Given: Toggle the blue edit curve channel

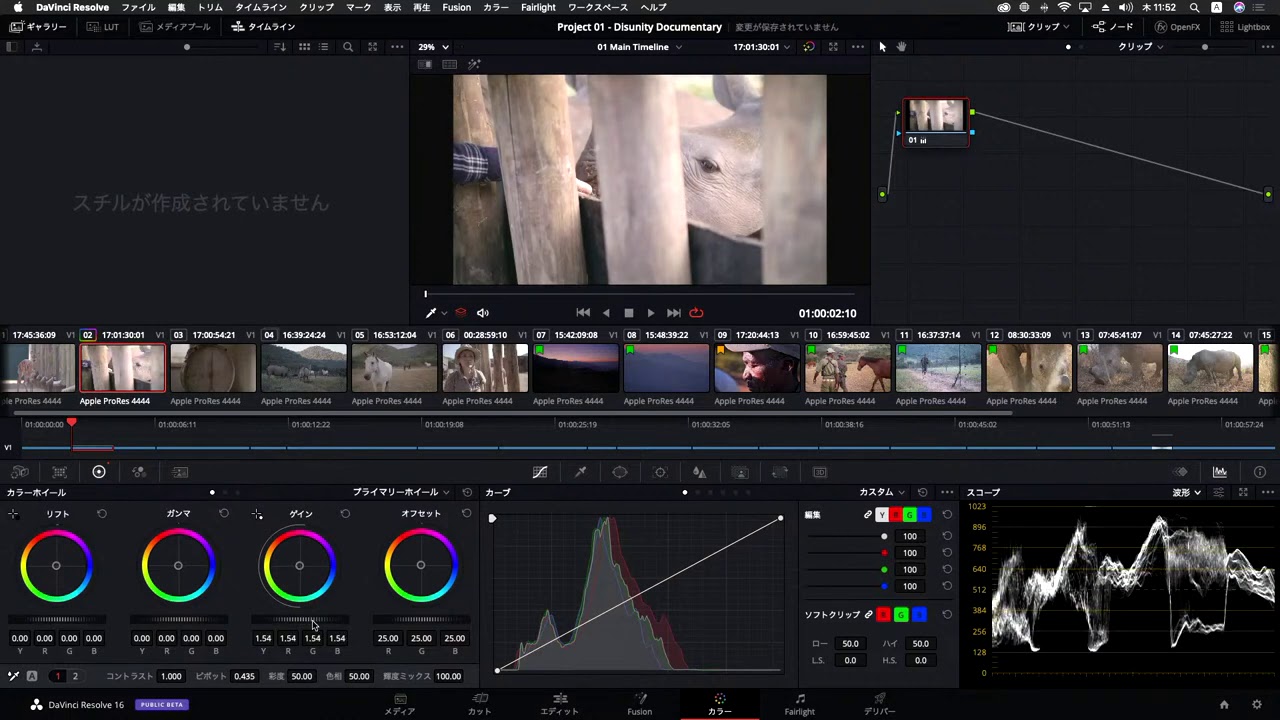Looking at the screenshot, I should pyautogui.click(x=924, y=515).
